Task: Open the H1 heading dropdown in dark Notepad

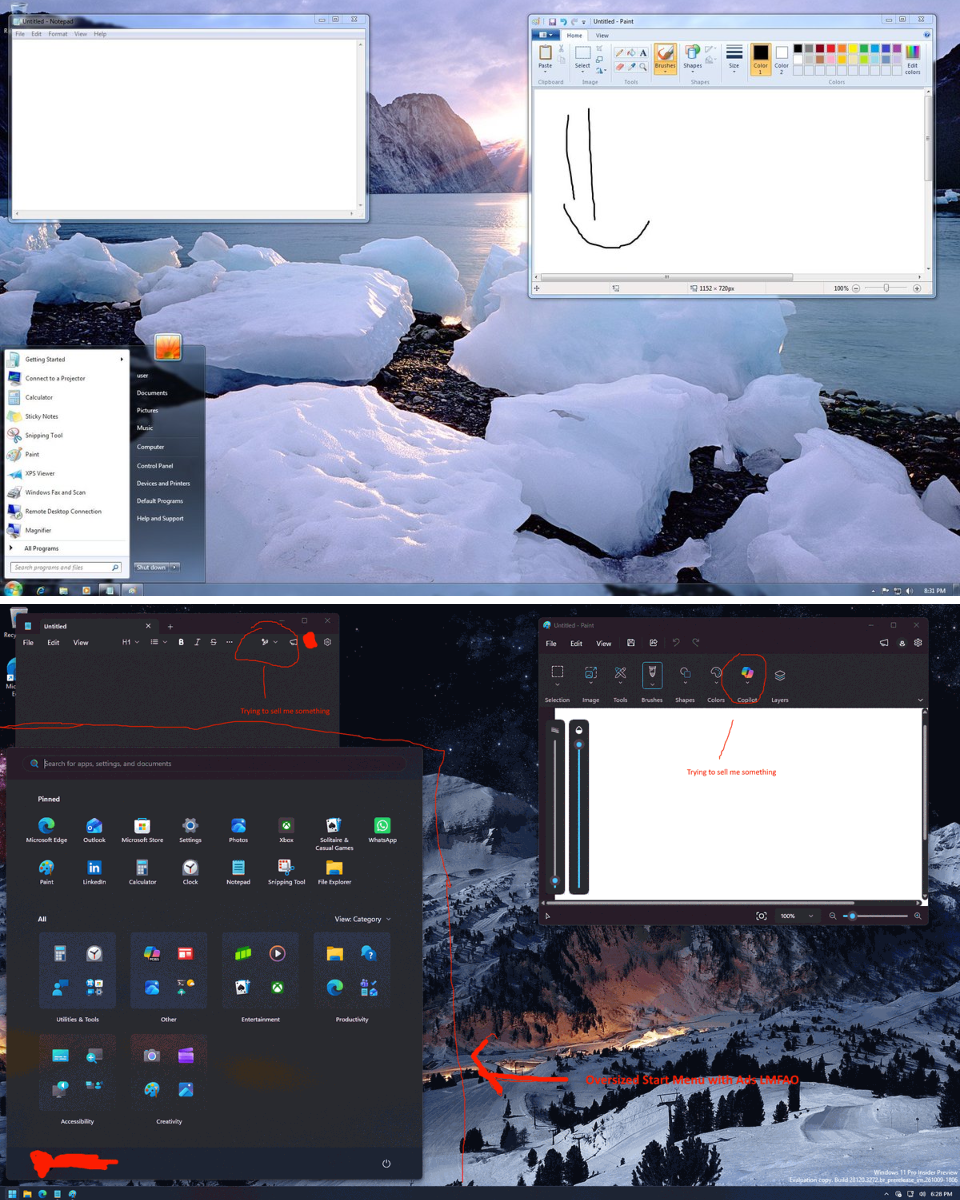Action: click(x=130, y=642)
